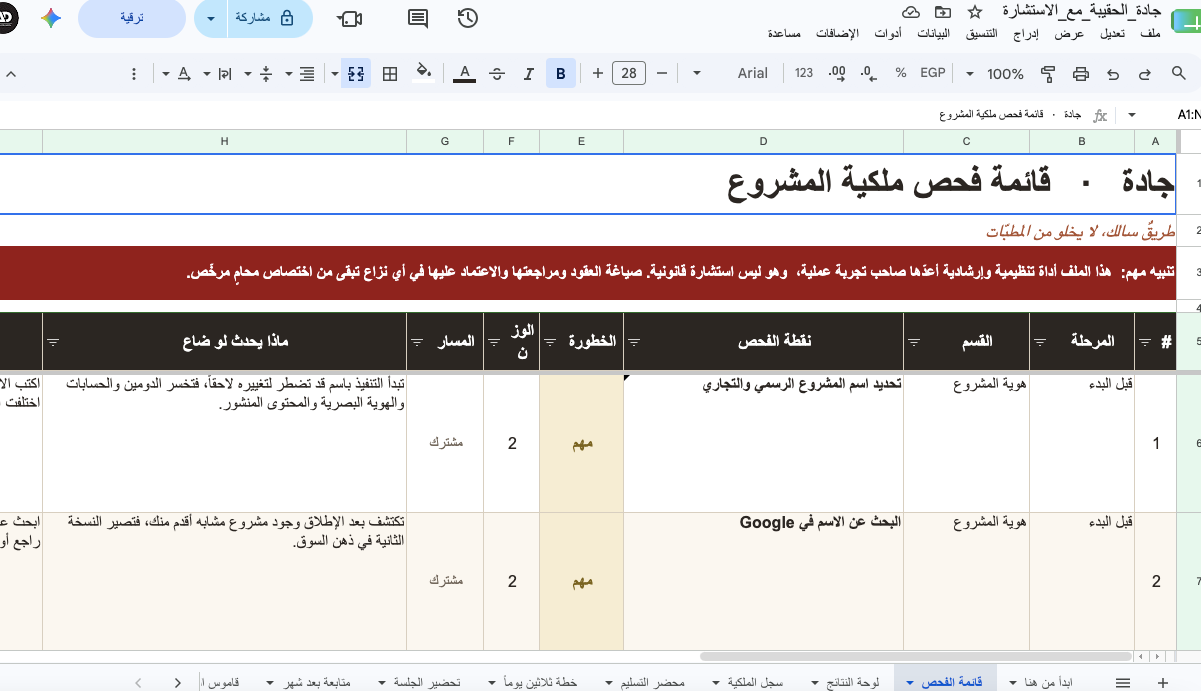Open the الإضافات (Extensions) menu
Image resolution: width=1201 pixels, height=691 pixels.
tap(838, 34)
